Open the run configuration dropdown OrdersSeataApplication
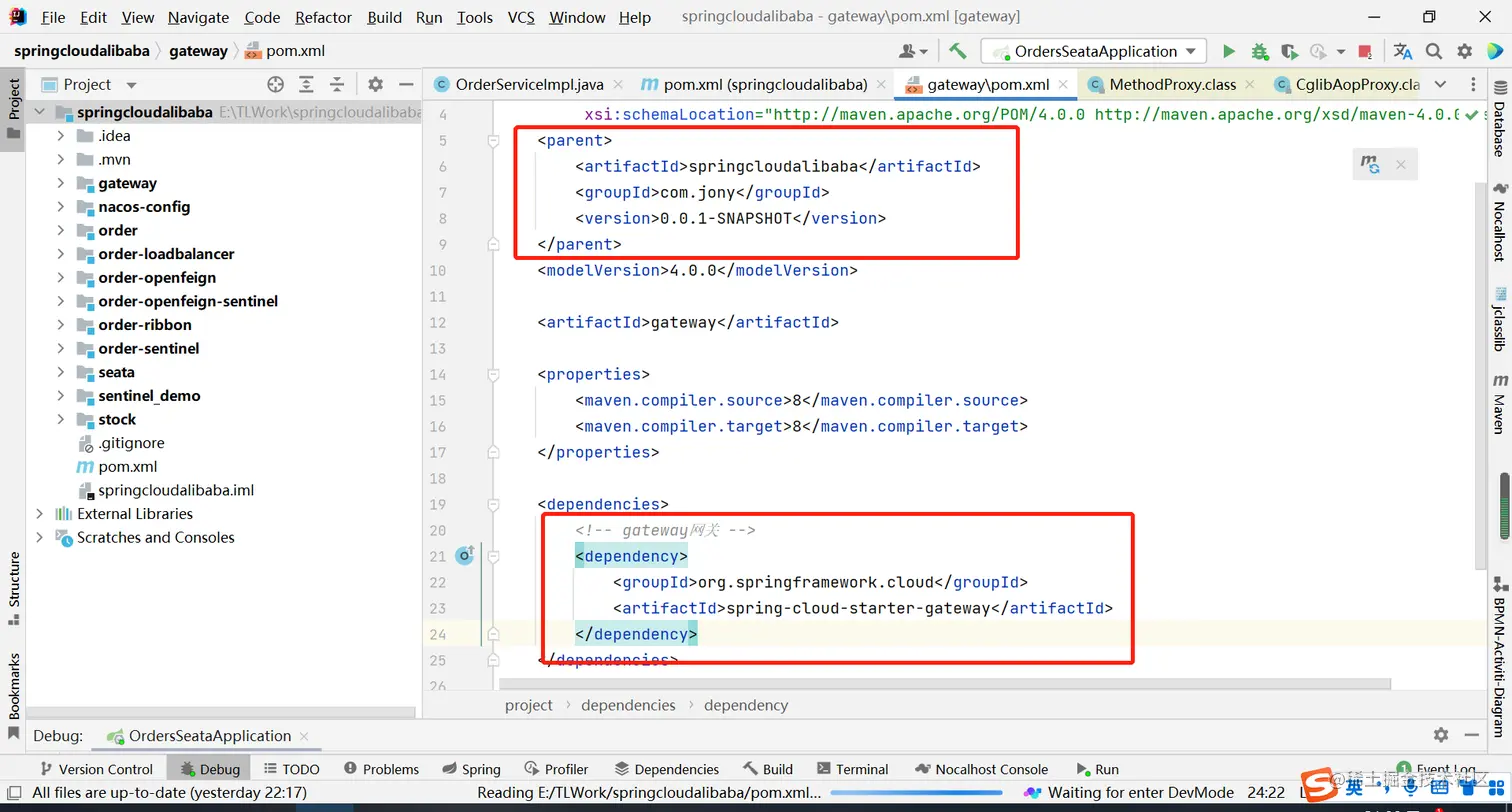Screen dimensions: 1512x812 (x=1094, y=51)
